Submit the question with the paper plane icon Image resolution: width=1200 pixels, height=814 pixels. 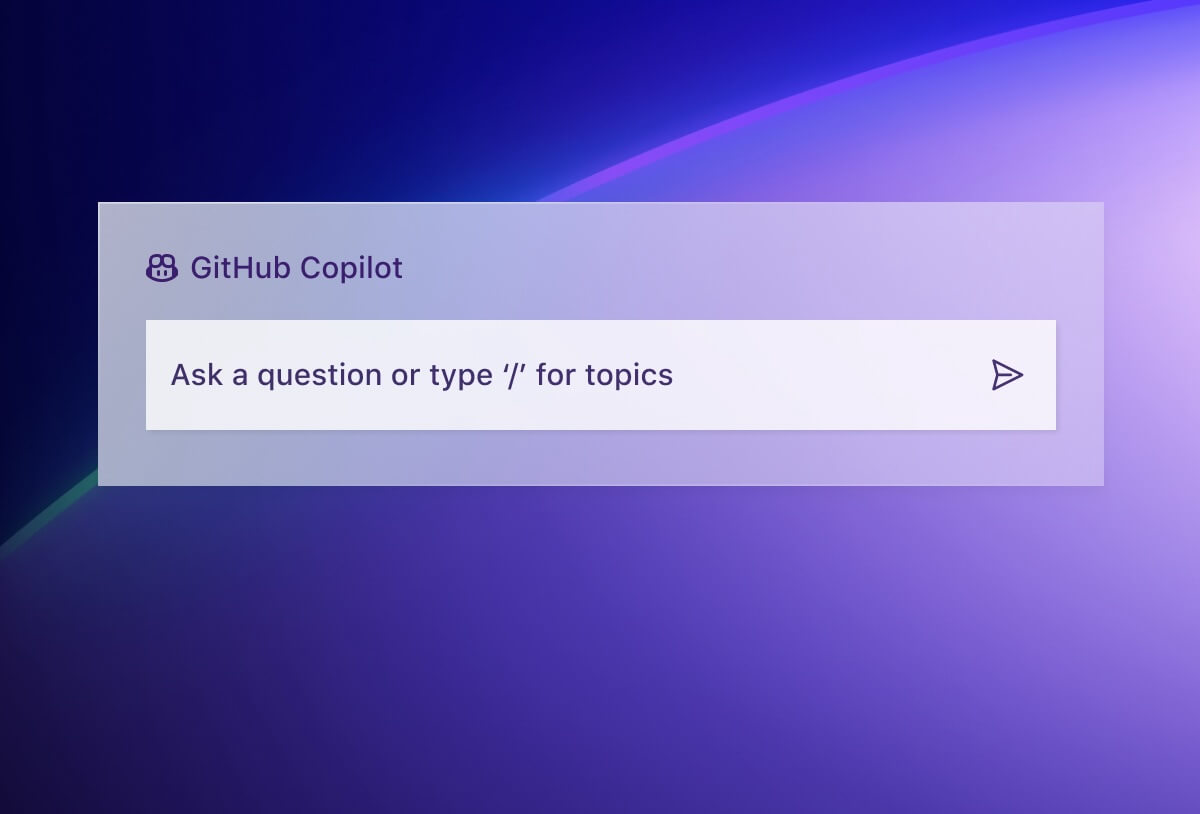click(x=1007, y=375)
